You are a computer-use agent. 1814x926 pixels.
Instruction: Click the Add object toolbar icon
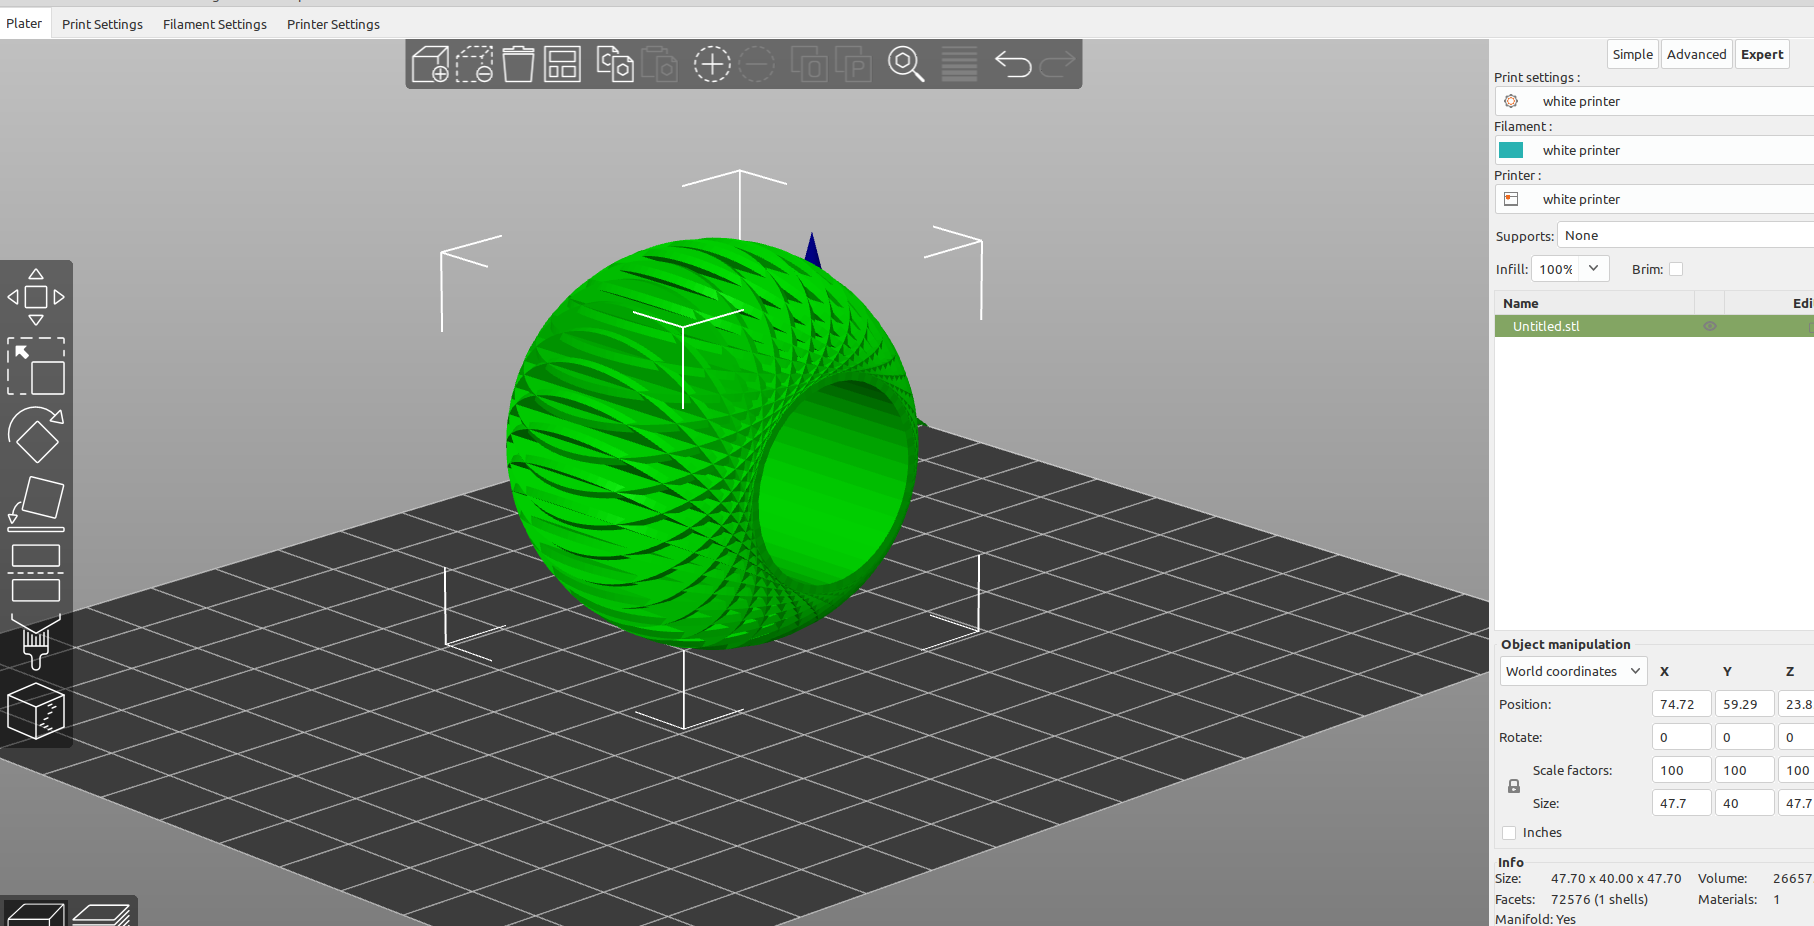click(430, 64)
